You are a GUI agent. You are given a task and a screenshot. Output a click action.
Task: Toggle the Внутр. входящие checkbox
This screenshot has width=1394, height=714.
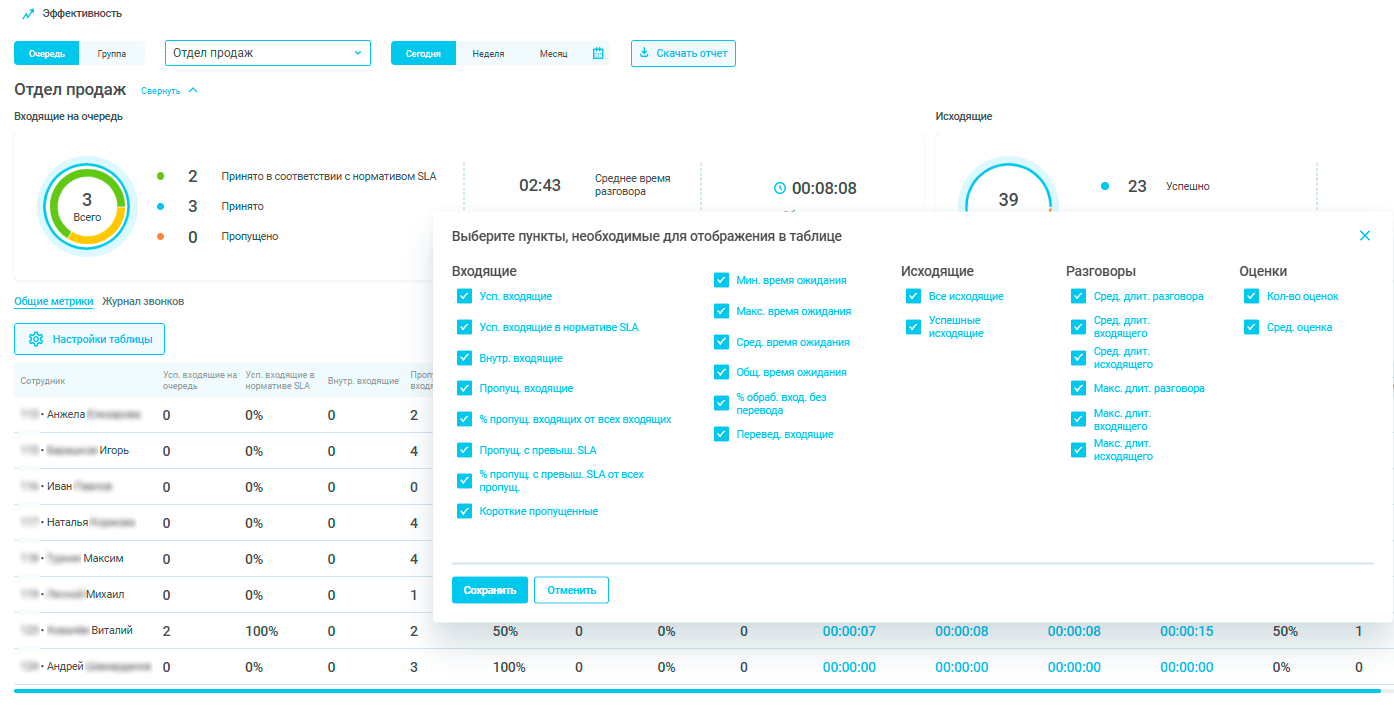coord(464,358)
